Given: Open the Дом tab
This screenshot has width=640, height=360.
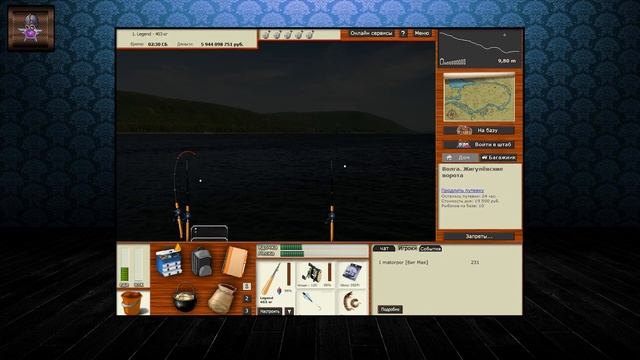Looking at the screenshot, I should pos(460,158).
